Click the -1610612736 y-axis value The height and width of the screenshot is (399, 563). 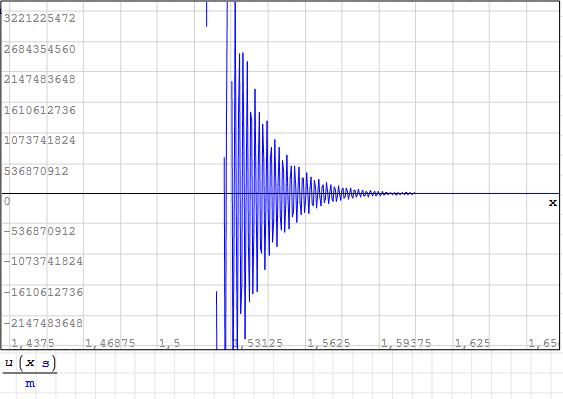tap(43, 292)
